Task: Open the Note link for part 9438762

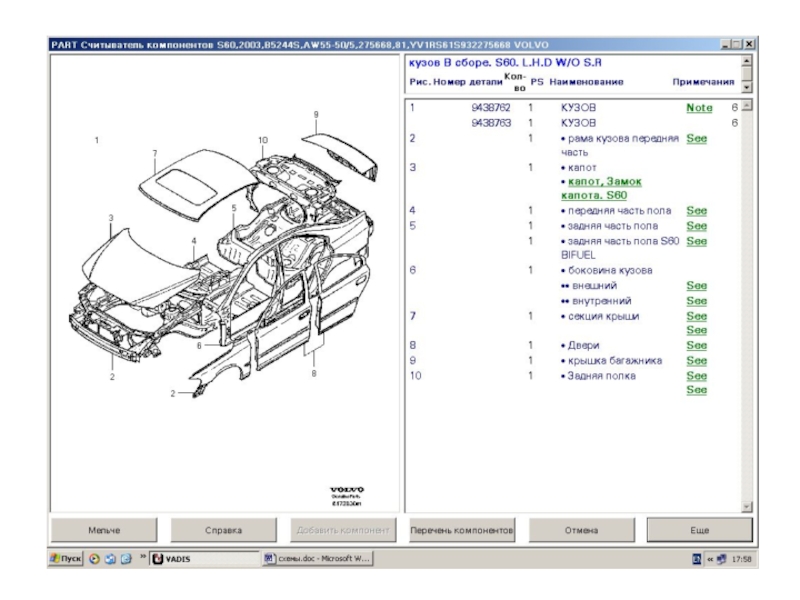Action: (x=699, y=108)
